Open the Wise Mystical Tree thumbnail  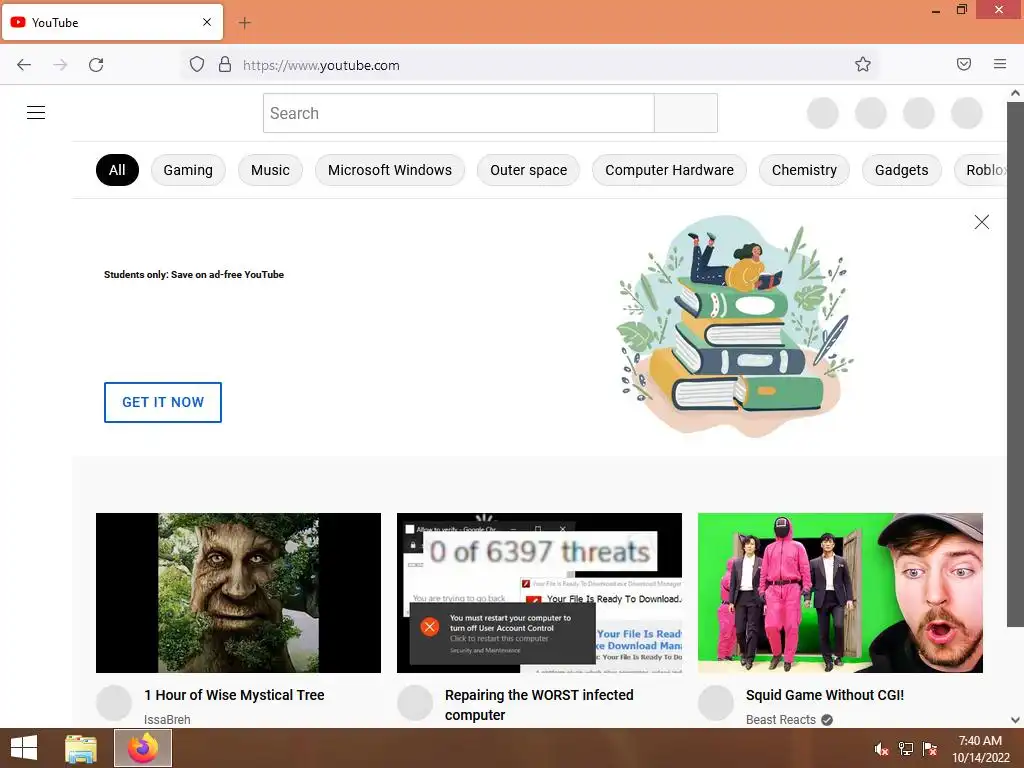(x=238, y=593)
